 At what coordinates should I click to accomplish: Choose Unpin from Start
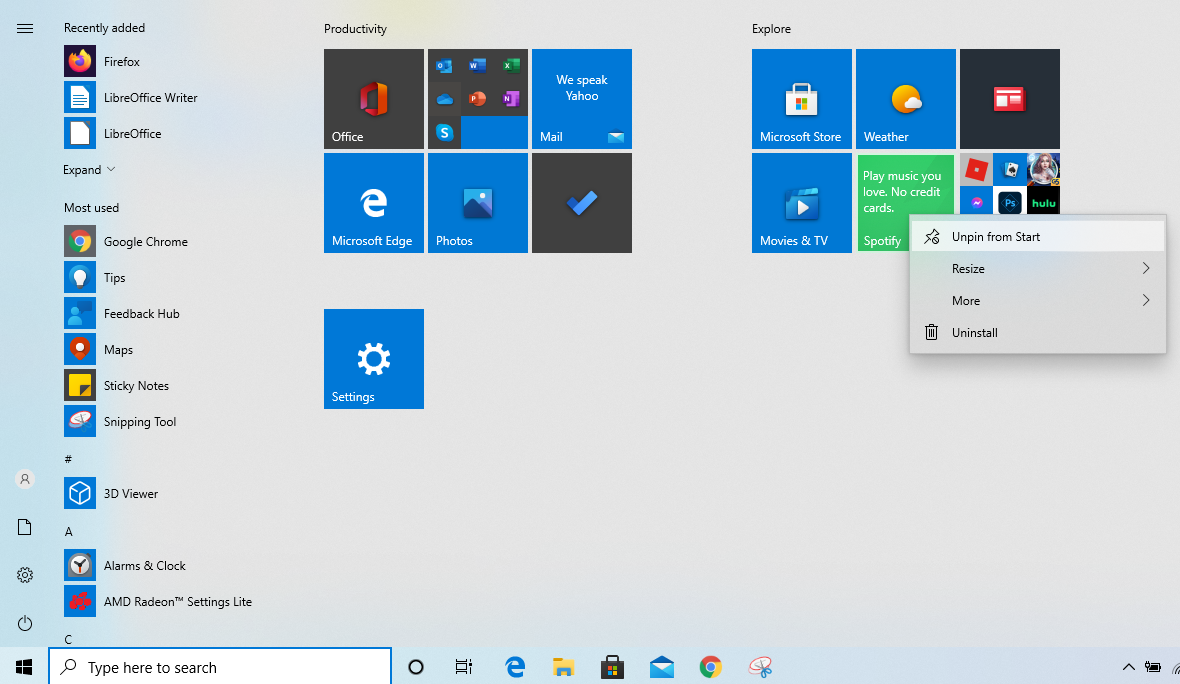[x=1038, y=237]
